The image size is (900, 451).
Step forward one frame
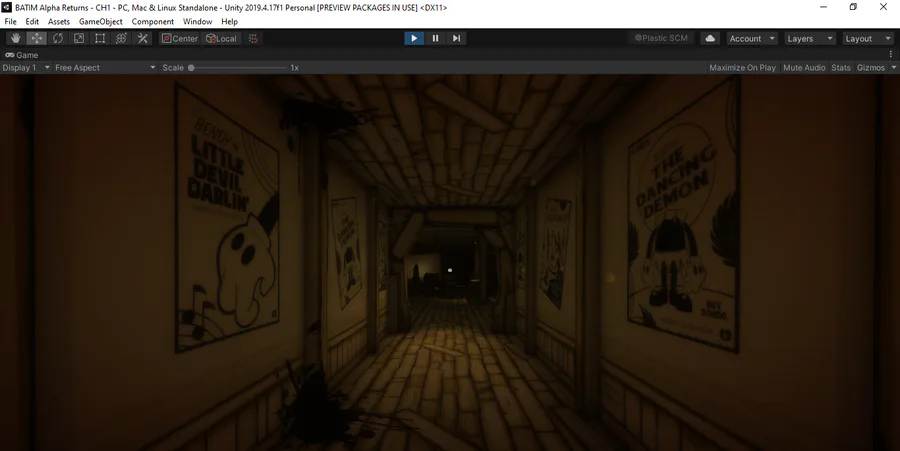[x=456, y=38]
